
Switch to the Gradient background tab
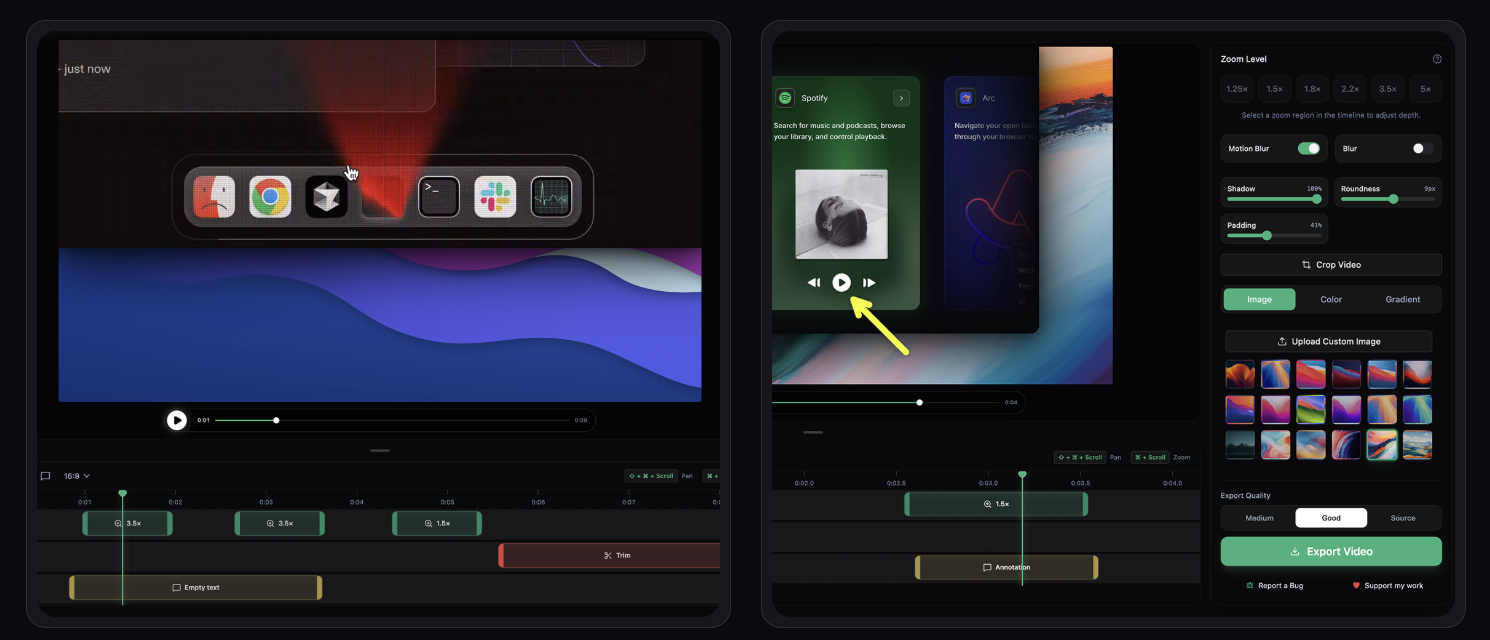tap(1402, 299)
